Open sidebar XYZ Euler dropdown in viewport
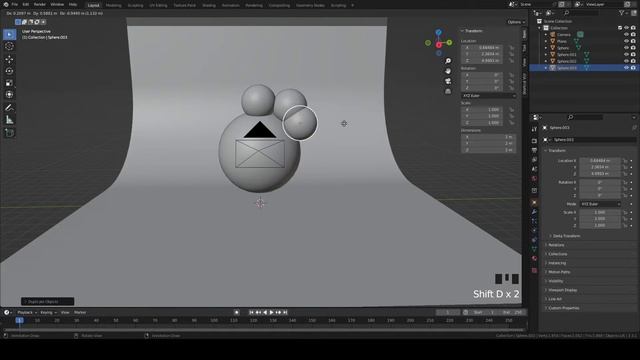Screen dimensions: 640x360 489,96
